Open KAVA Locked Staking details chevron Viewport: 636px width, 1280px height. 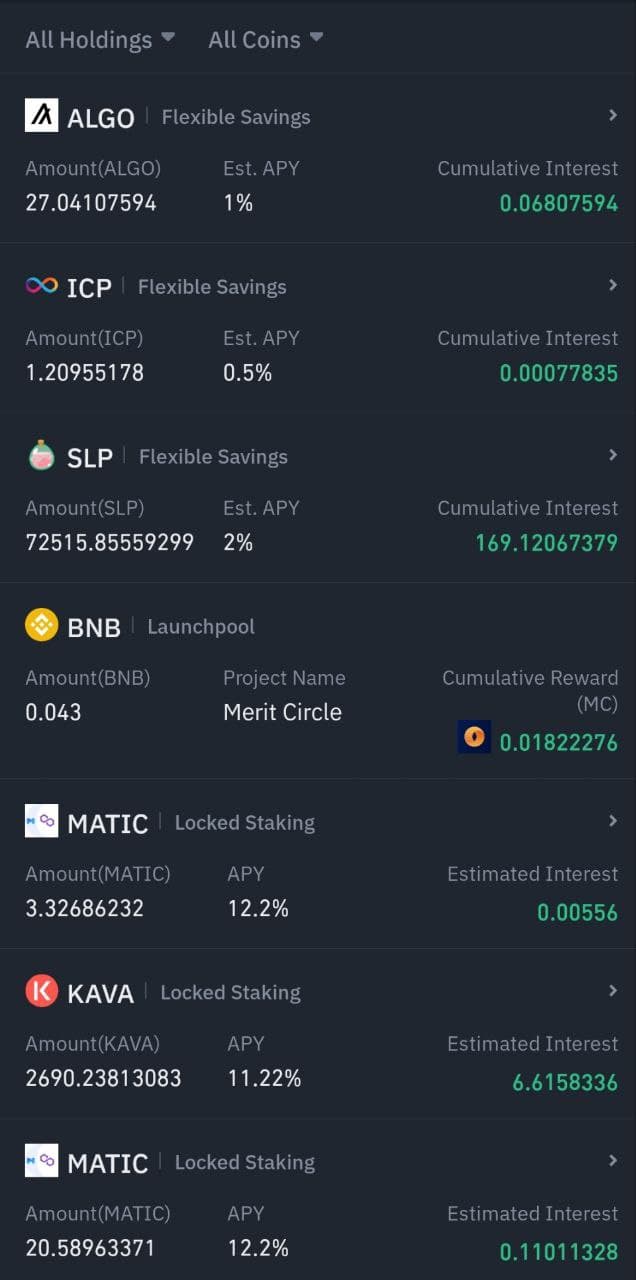point(613,992)
